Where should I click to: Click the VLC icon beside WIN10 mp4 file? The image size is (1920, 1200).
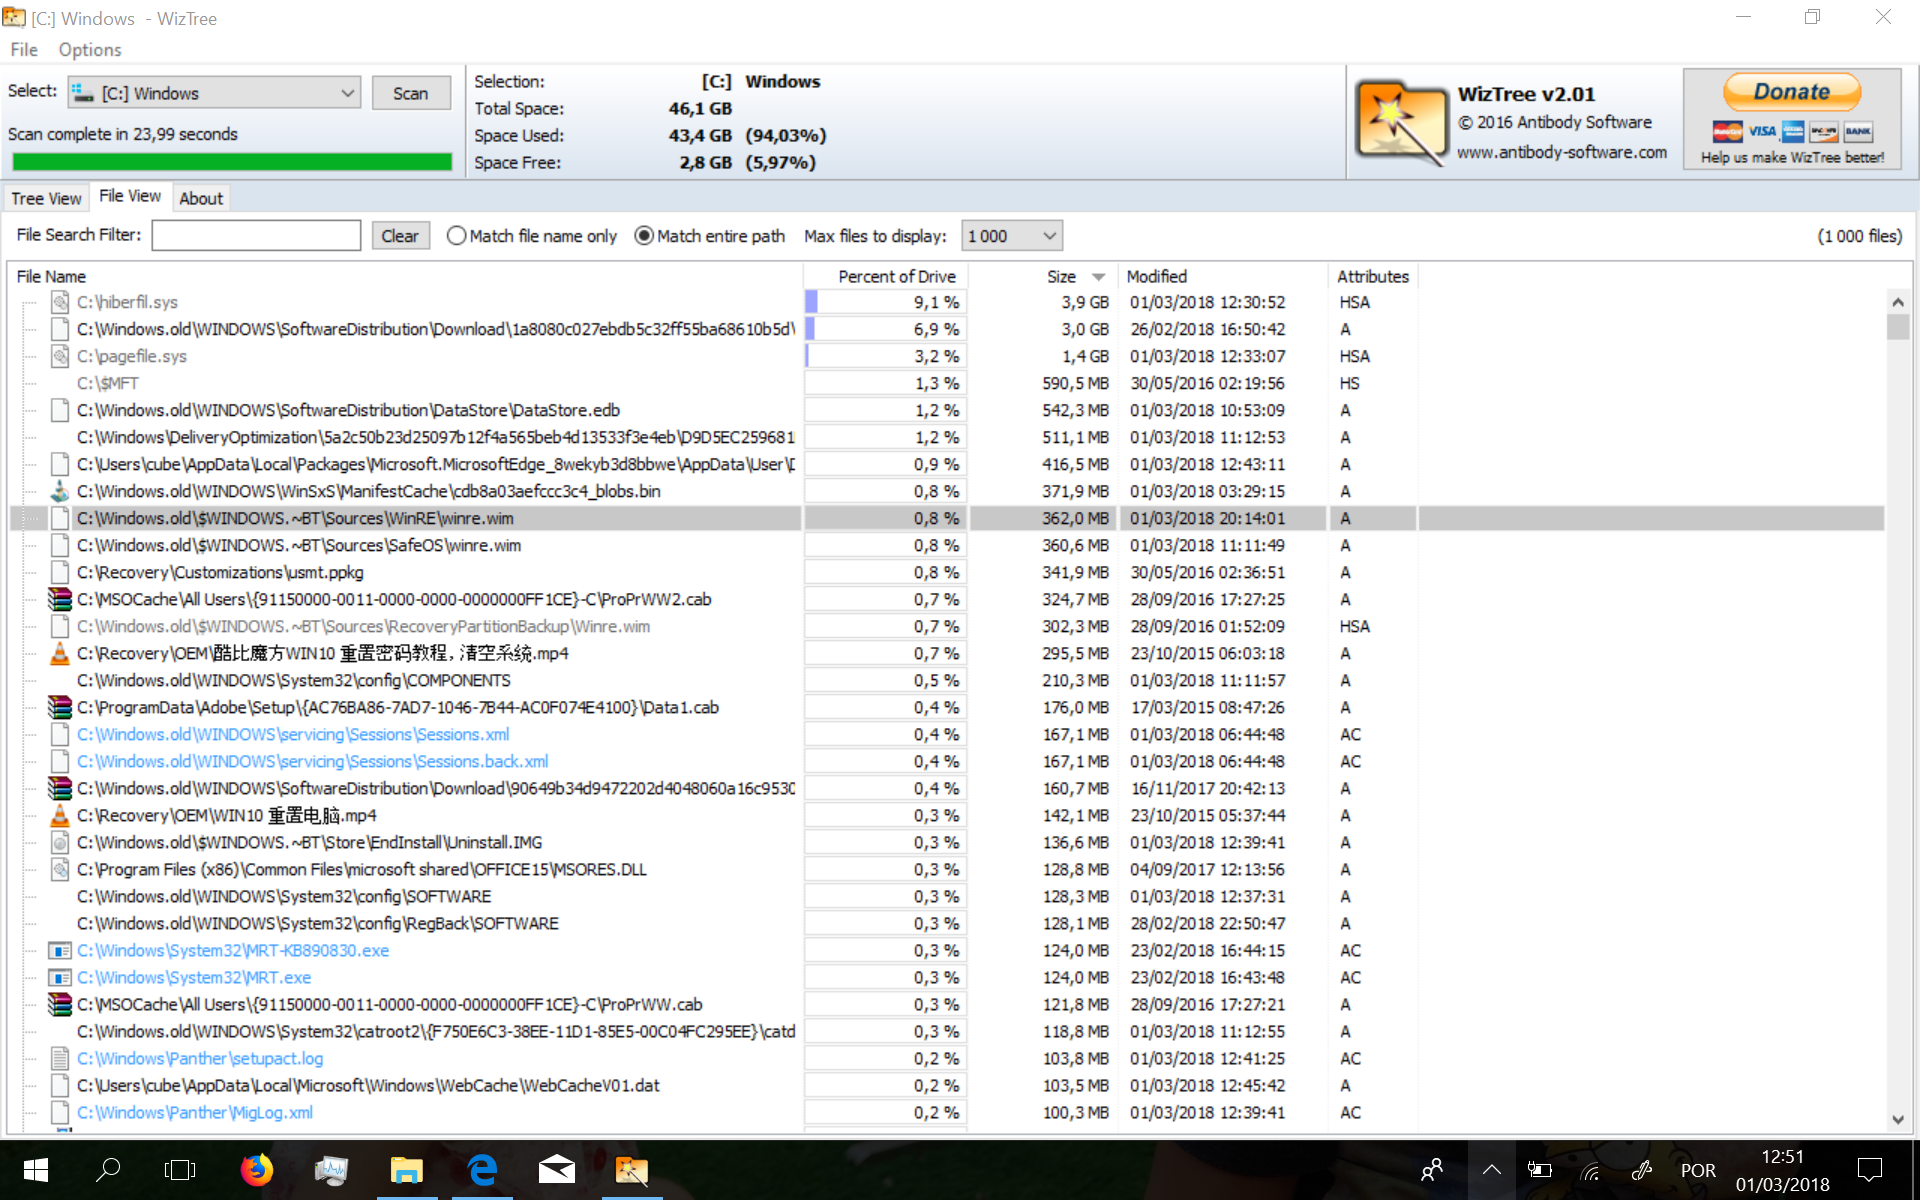(x=60, y=815)
